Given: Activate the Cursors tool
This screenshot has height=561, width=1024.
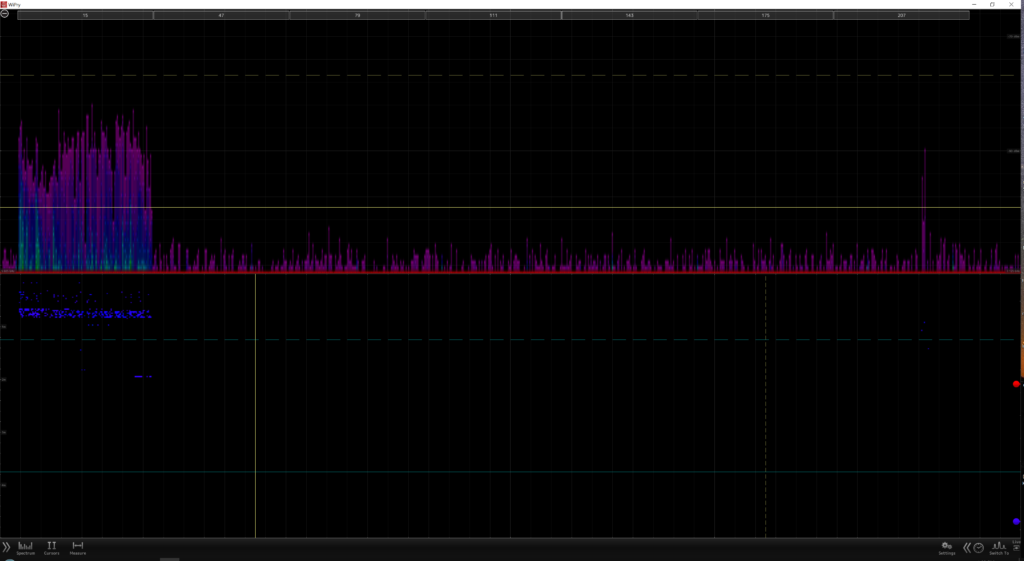Looking at the screenshot, I should (52, 548).
